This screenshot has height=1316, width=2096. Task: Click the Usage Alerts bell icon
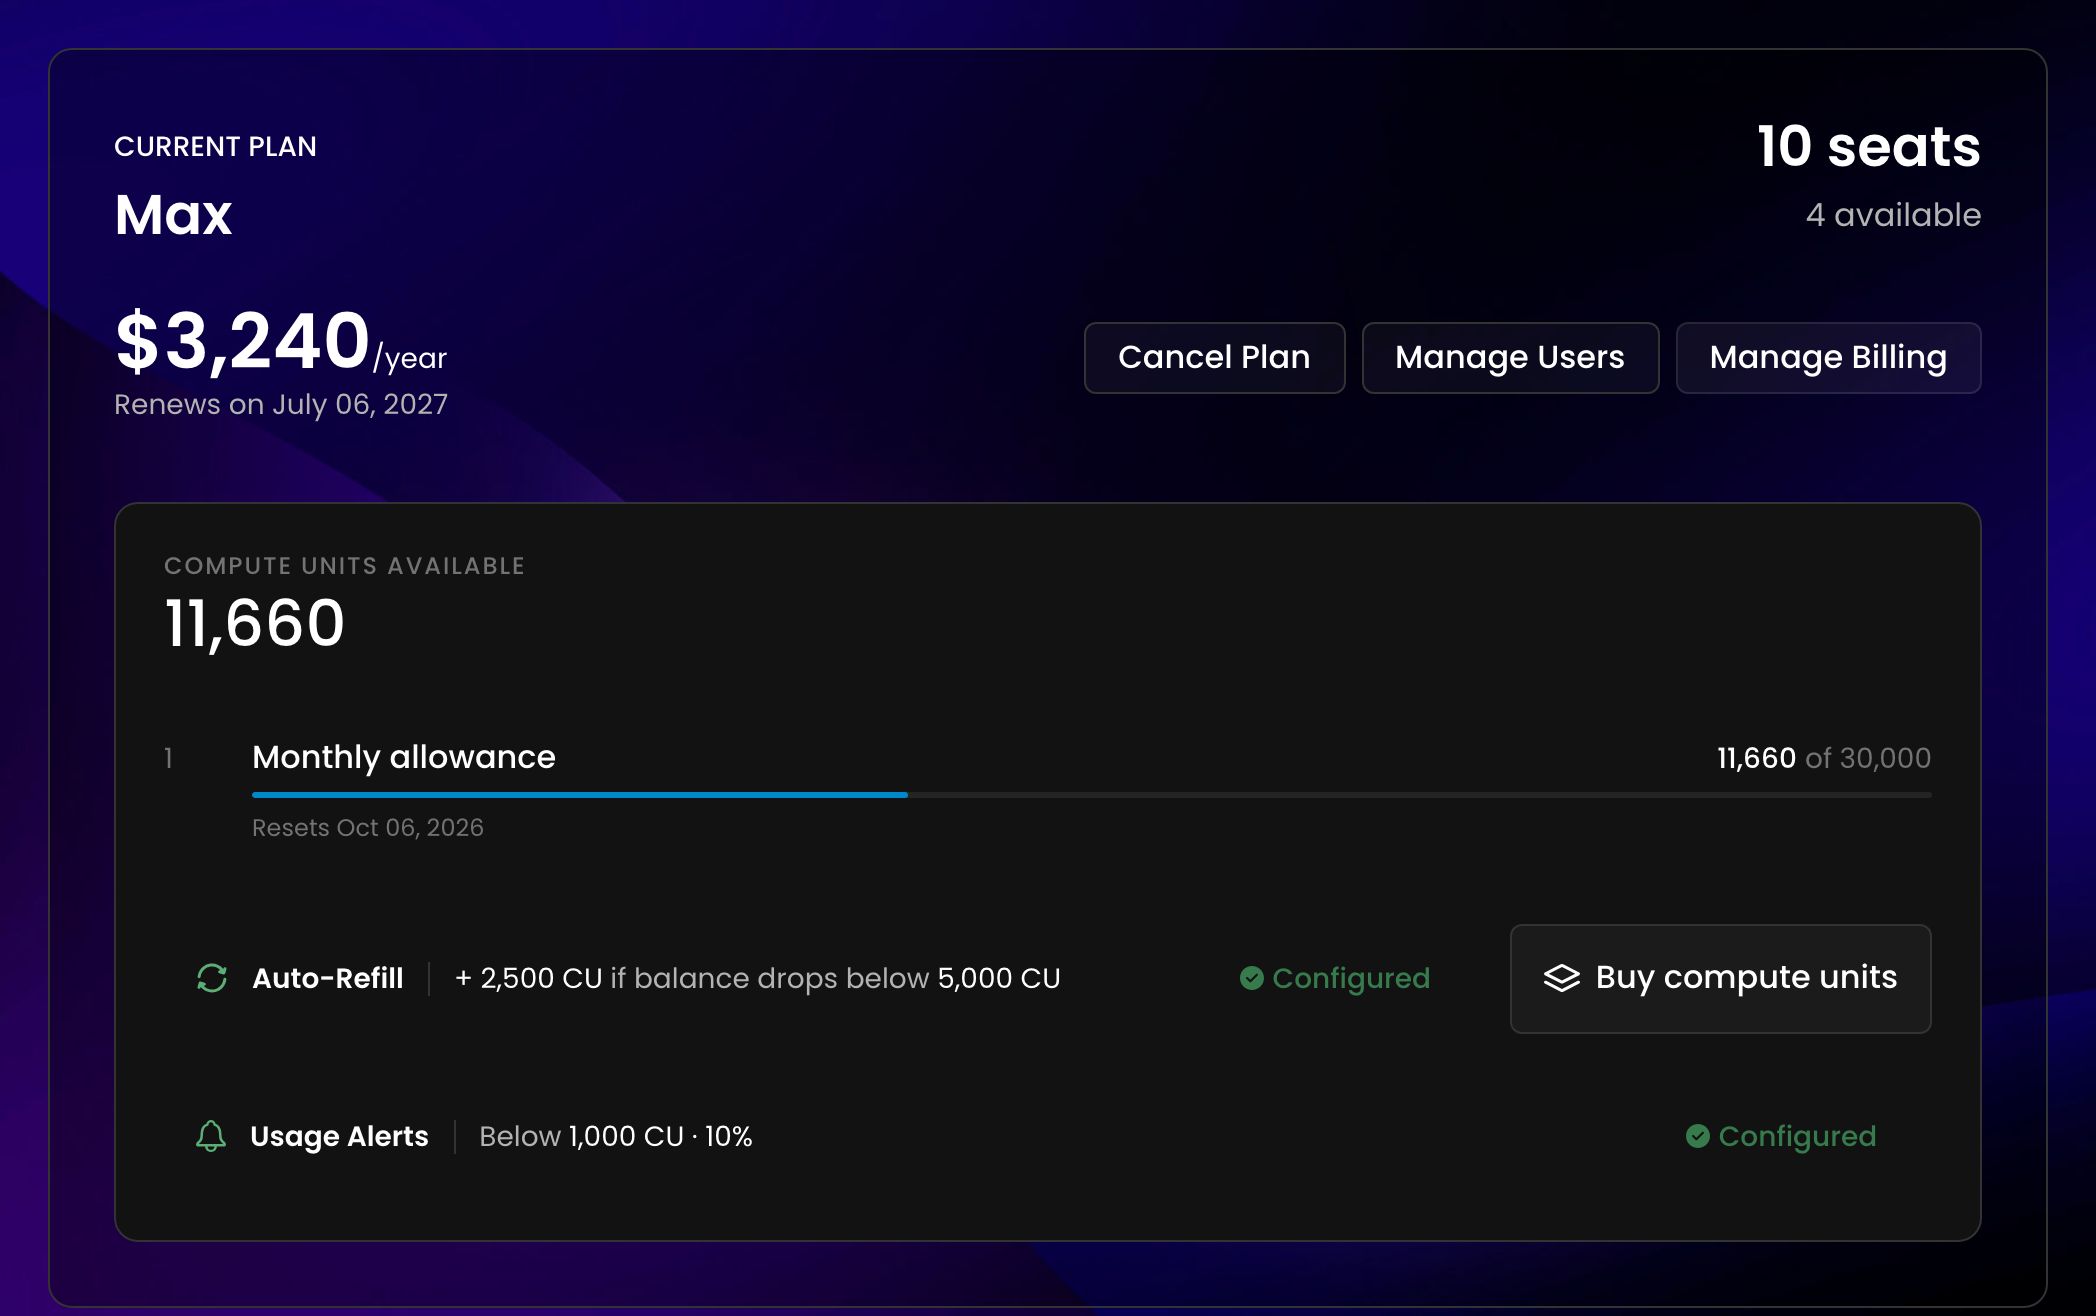[x=211, y=1136]
